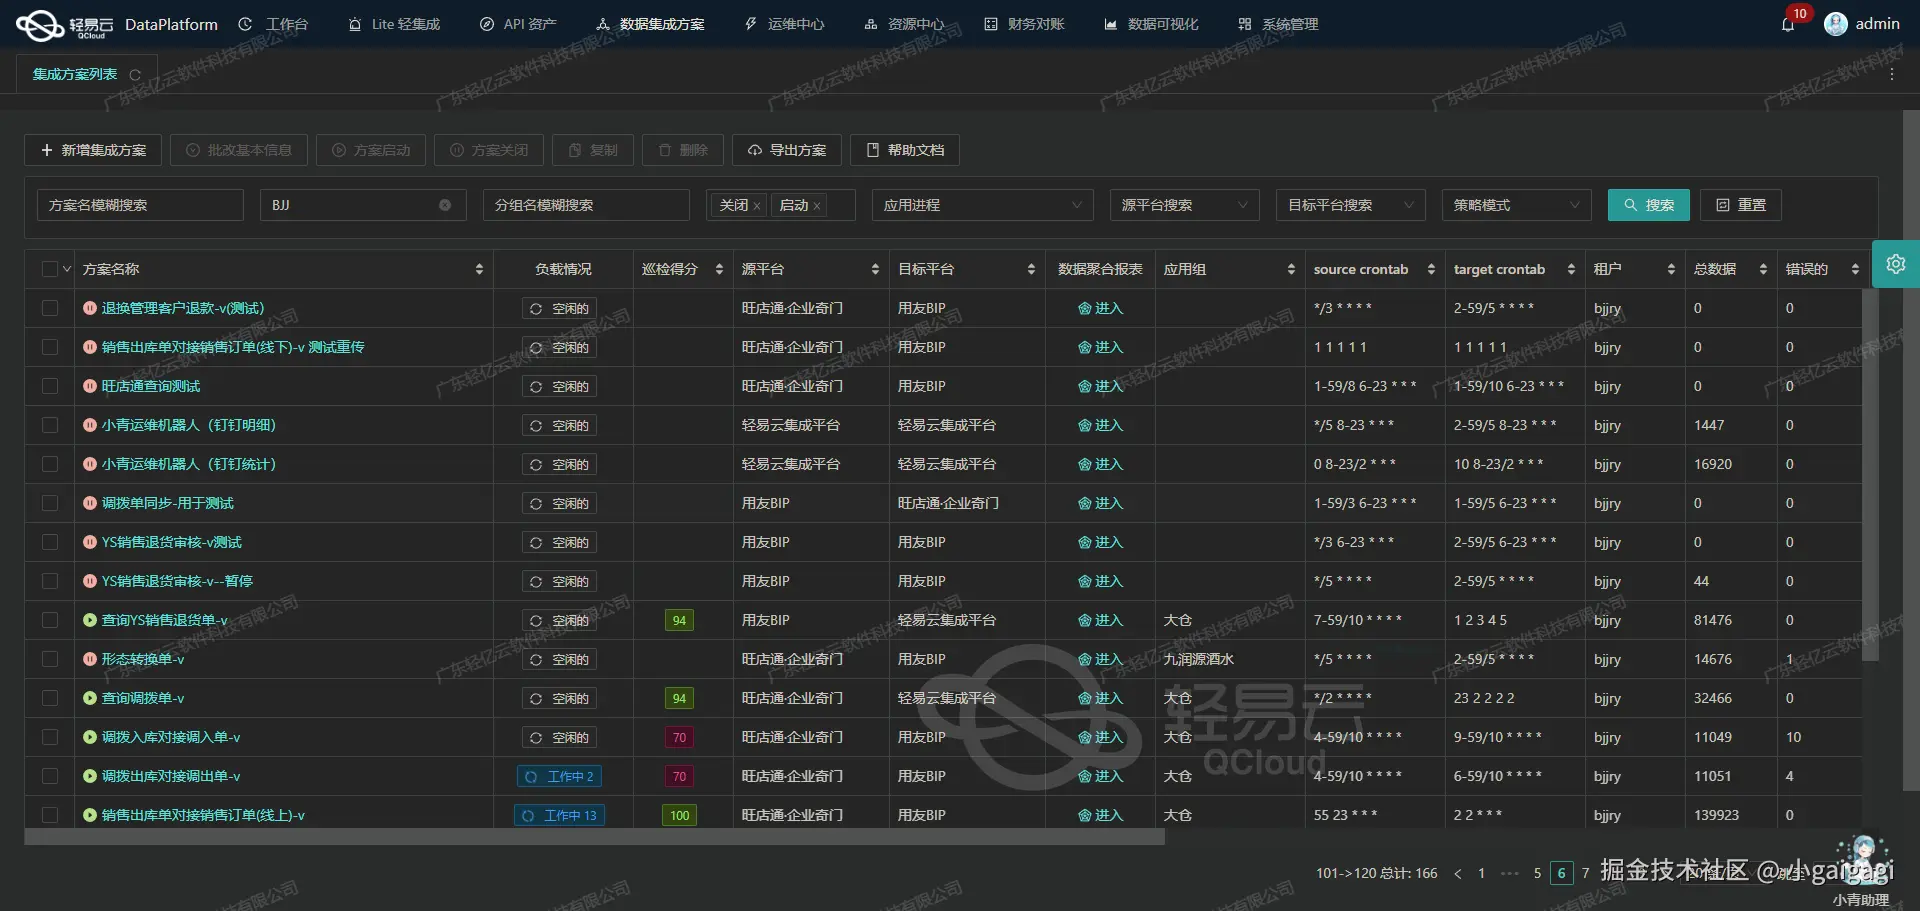
Task: Sort by 目标平台 column arrows
Action: click(x=1031, y=269)
